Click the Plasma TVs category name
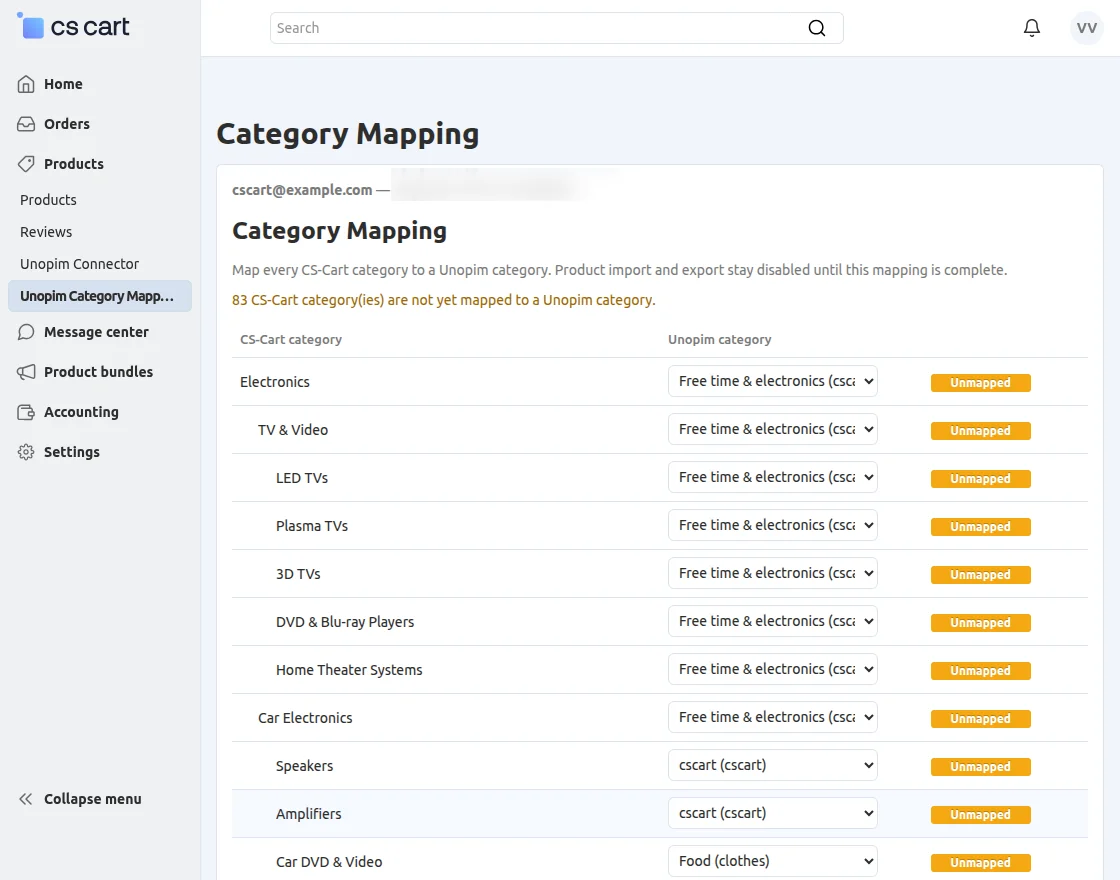Image resolution: width=1120 pixels, height=880 pixels. 312,526
